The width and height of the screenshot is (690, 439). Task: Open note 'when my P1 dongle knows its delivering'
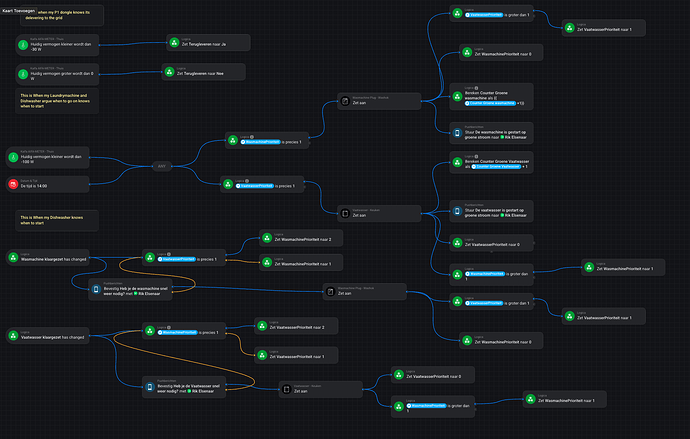click(62, 15)
